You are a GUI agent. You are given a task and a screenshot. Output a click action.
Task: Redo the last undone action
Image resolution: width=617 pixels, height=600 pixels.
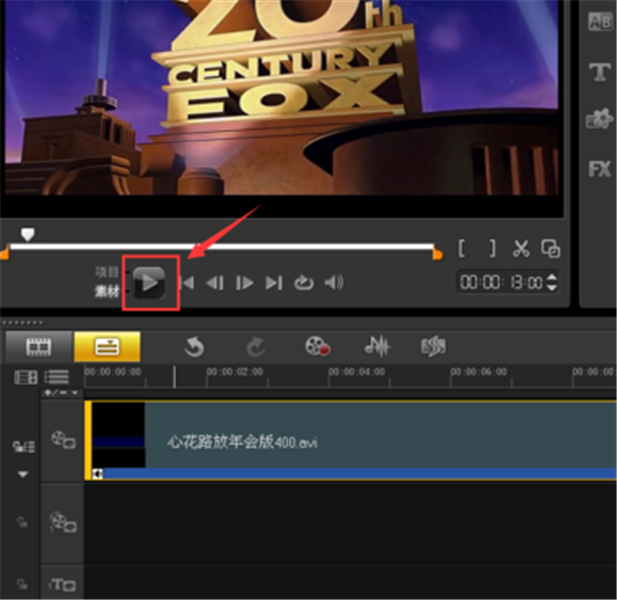coord(255,347)
